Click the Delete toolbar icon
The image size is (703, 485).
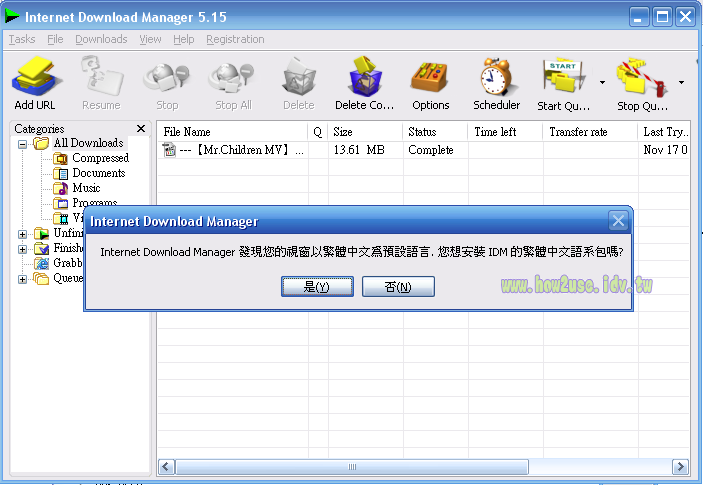(299, 76)
